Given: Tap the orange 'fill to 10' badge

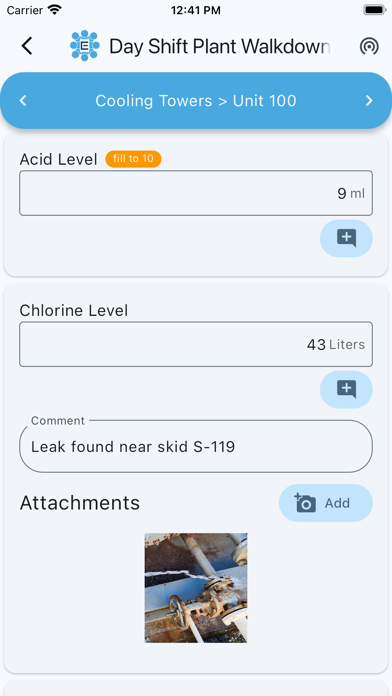Looking at the screenshot, I should click(x=133, y=159).
